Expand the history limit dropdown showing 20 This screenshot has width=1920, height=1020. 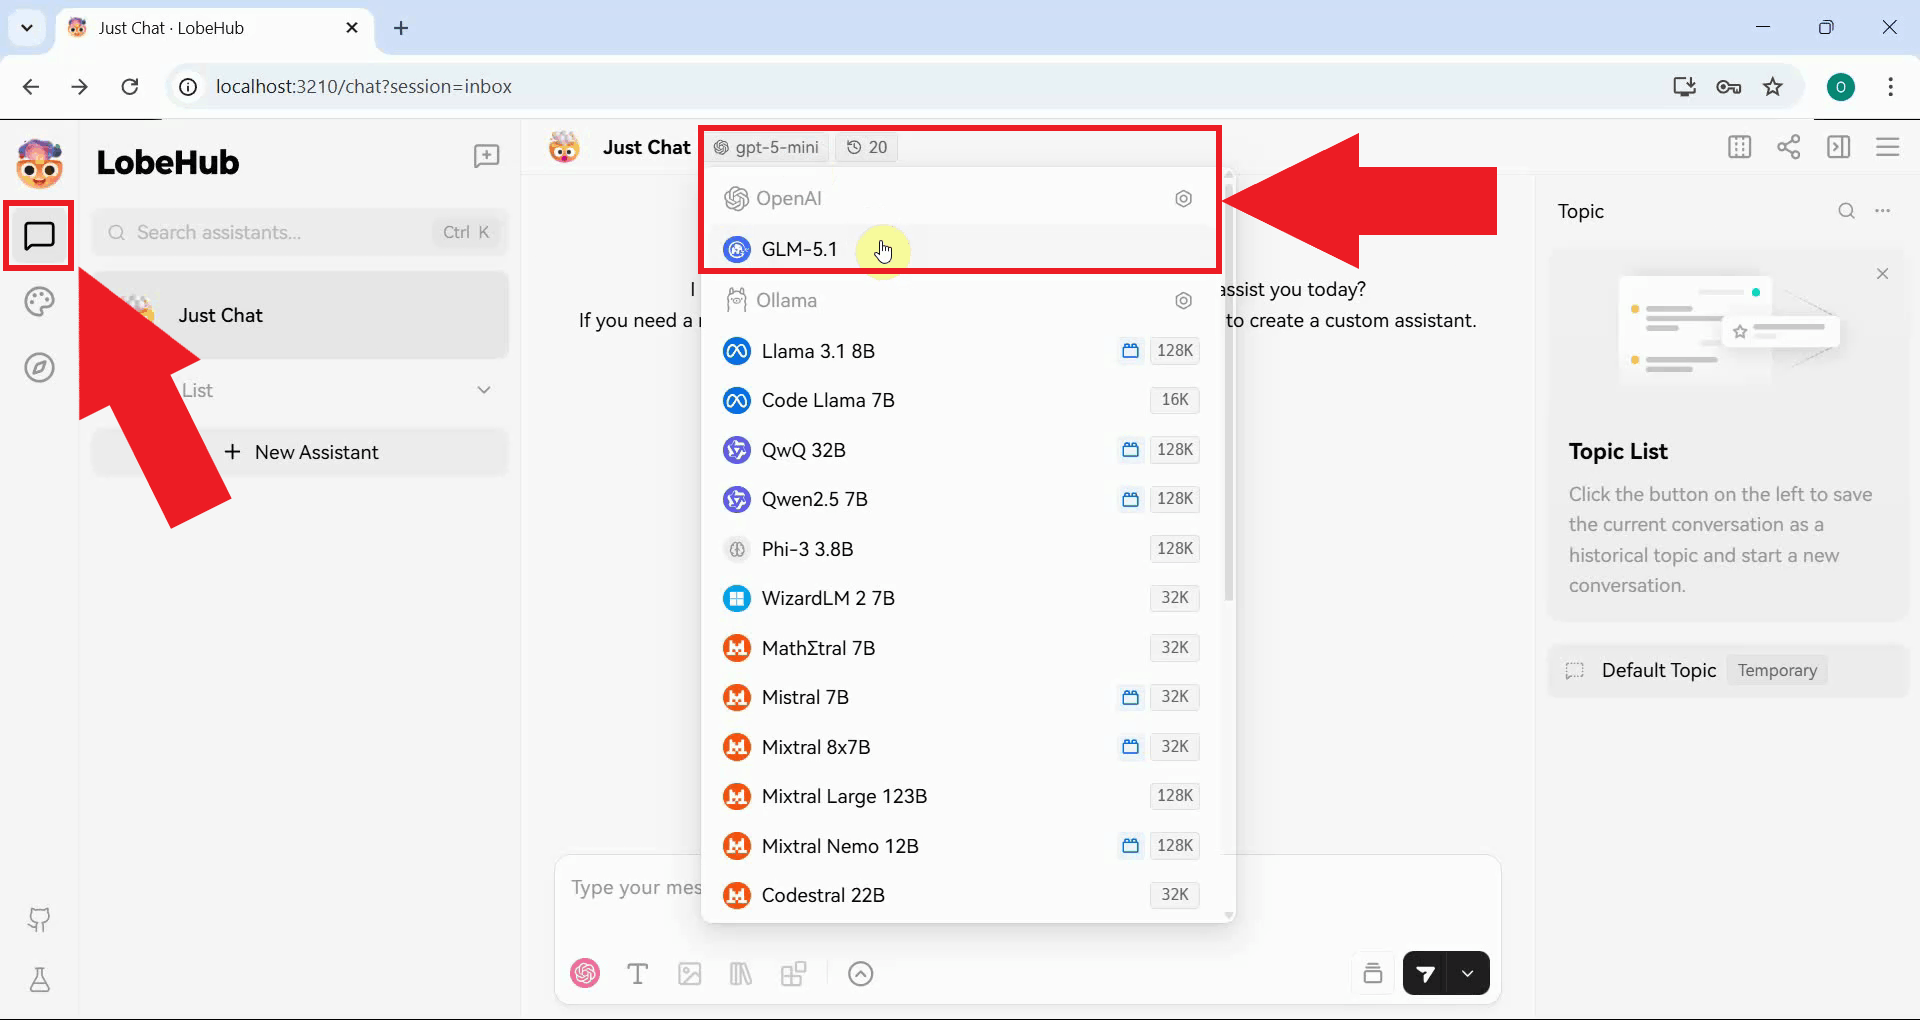pyautogui.click(x=866, y=147)
